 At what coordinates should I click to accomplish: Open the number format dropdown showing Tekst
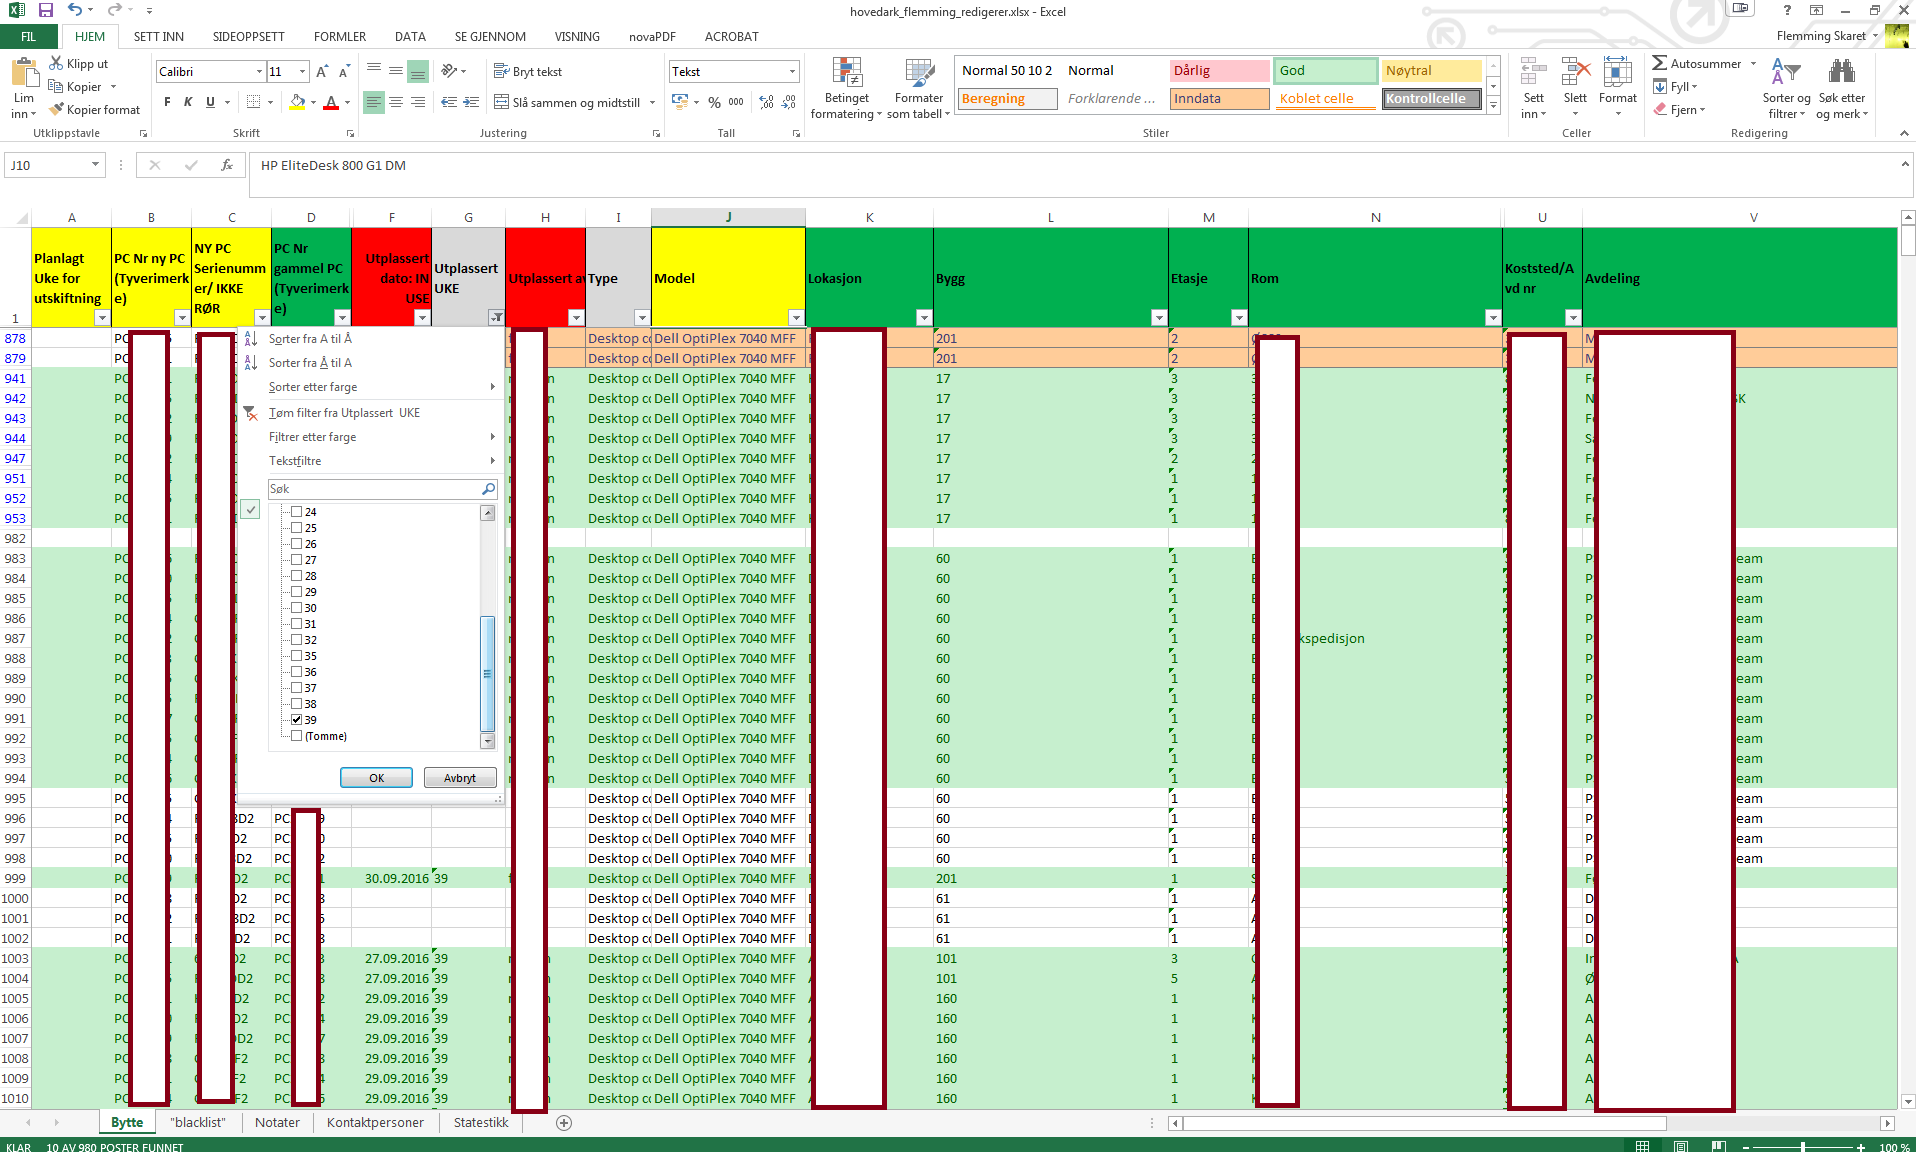792,71
